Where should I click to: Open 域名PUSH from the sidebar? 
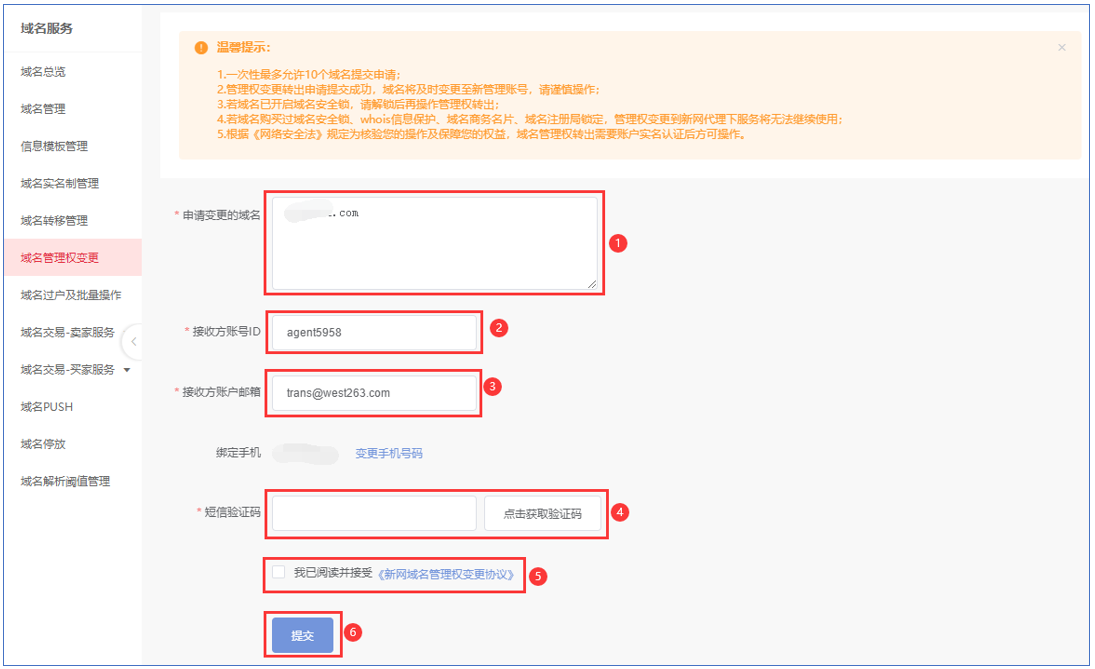(47, 407)
